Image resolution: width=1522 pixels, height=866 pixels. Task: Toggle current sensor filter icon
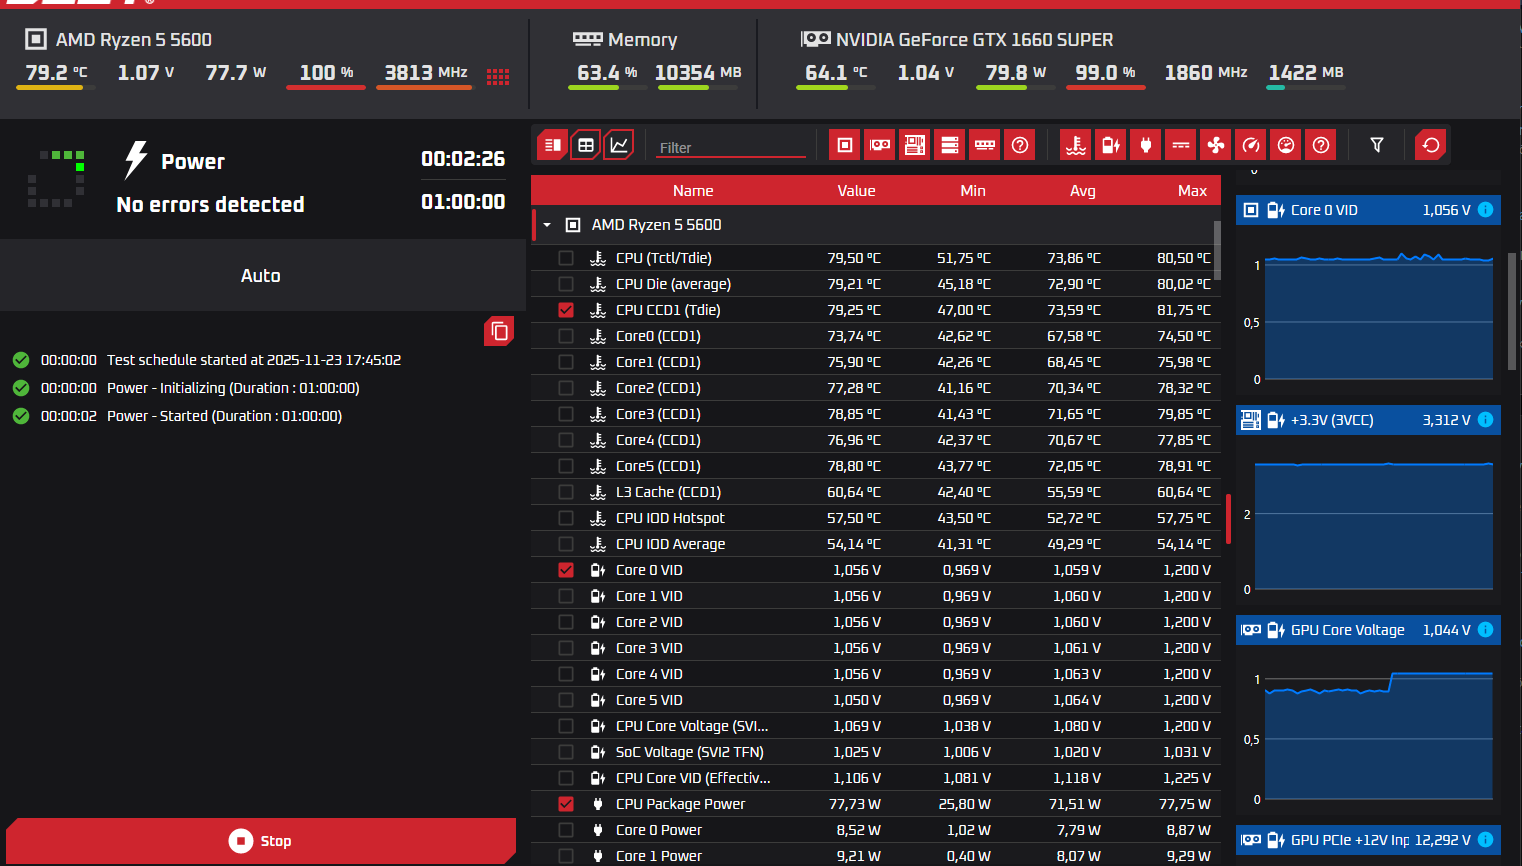tap(1181, 145)
